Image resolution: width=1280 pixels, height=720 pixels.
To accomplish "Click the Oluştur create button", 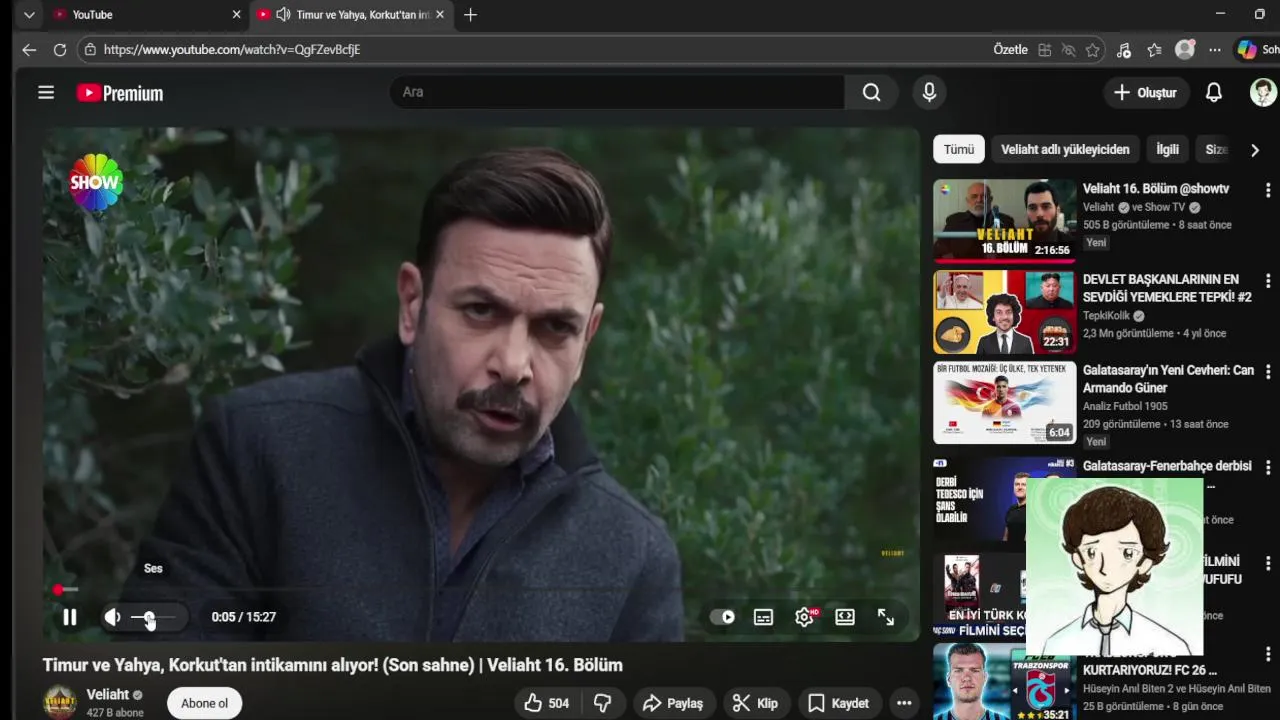I will (x=1146, y=93).
